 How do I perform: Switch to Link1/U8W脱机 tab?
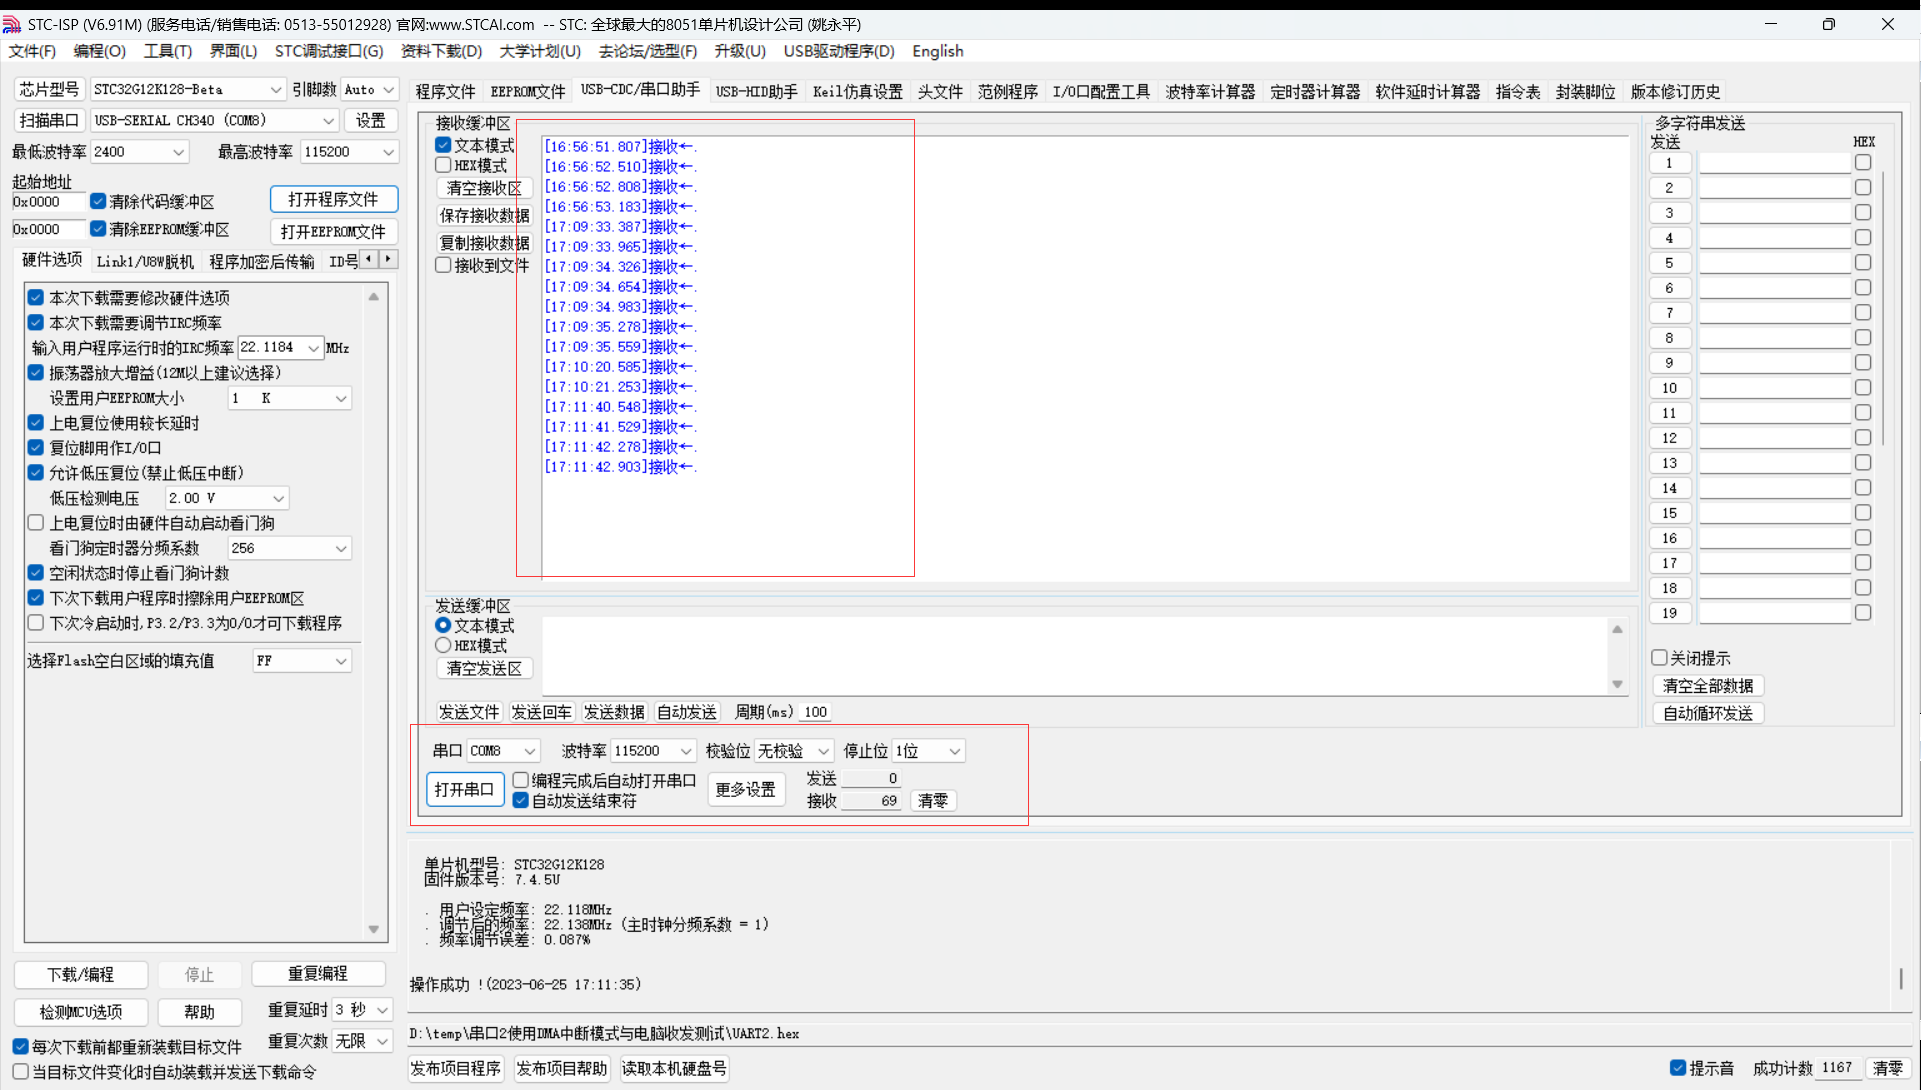point(145,261)
